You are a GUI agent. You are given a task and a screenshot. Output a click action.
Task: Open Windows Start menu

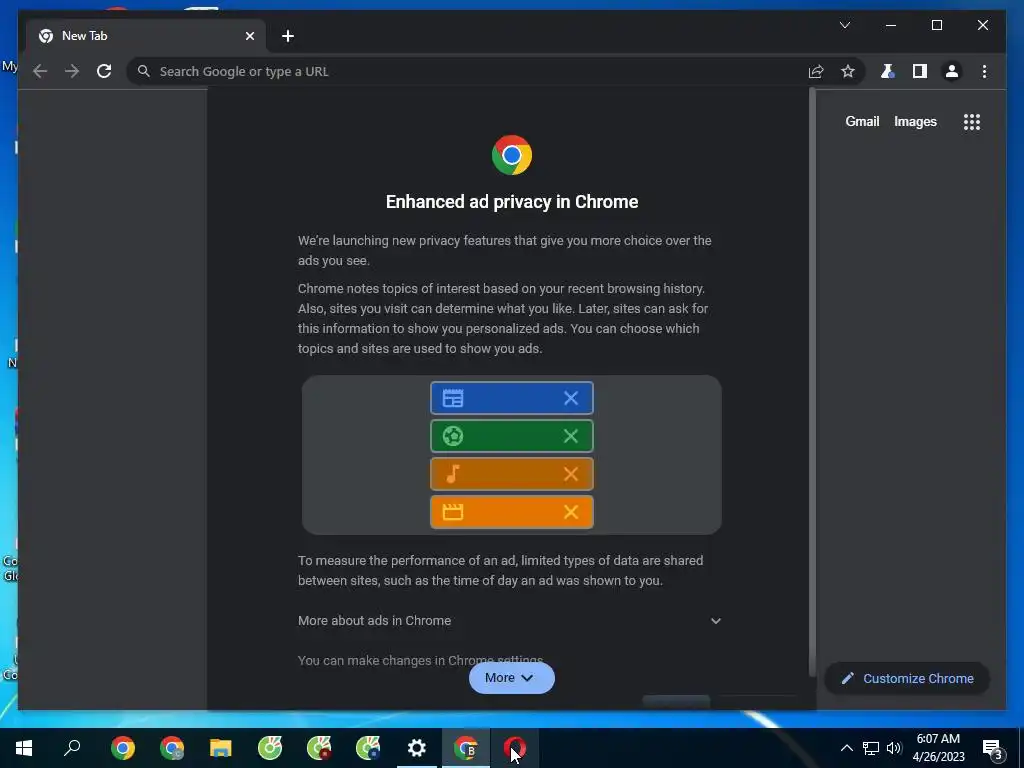click(24, 748)
